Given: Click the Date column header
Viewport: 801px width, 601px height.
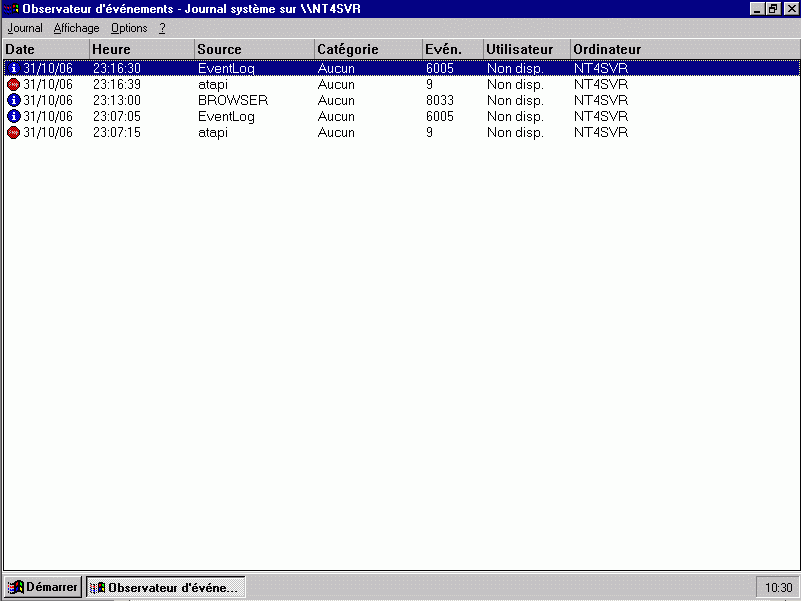Looking at the screenshot, I should pos(45,49).
